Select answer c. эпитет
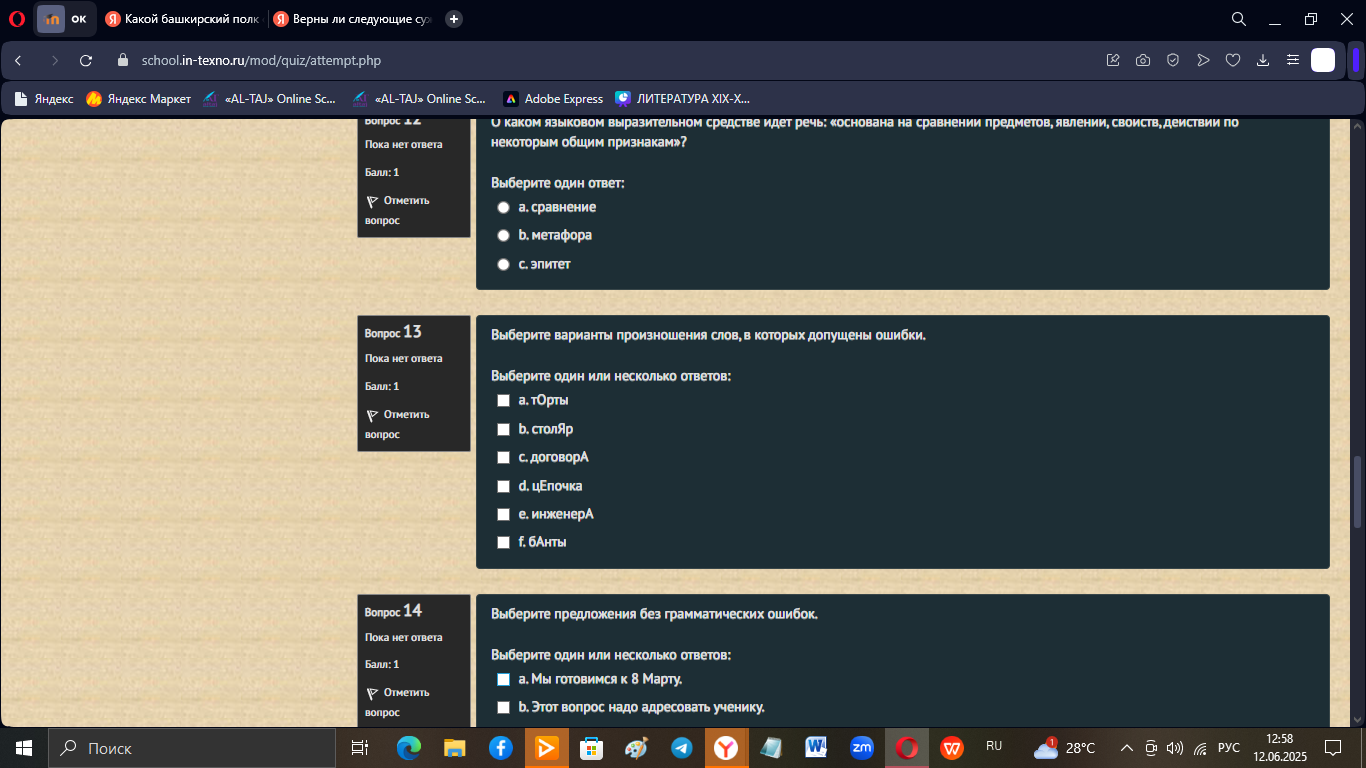The image size is (1366, 768). [x=504, y=264]
